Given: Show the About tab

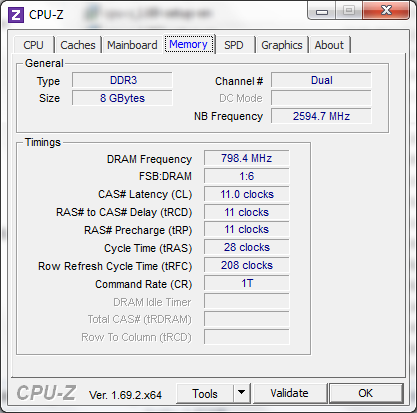Looking at the screenshot, I should [329, 45].
